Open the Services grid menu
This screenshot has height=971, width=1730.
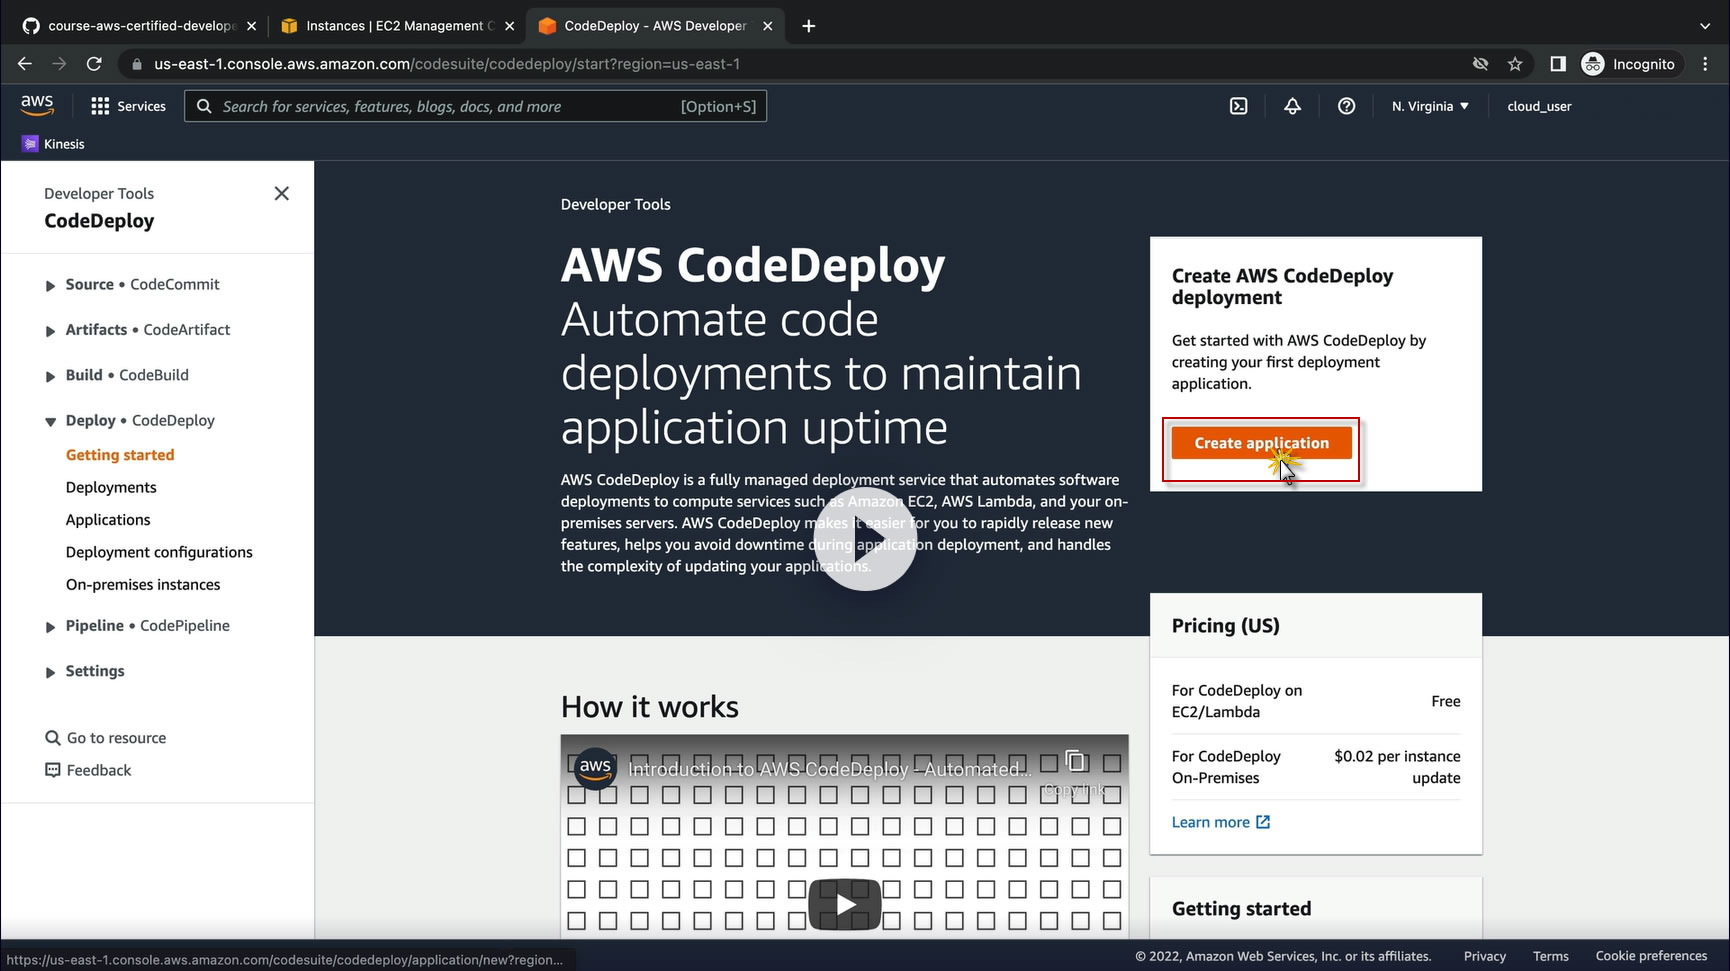click(128, 106)
